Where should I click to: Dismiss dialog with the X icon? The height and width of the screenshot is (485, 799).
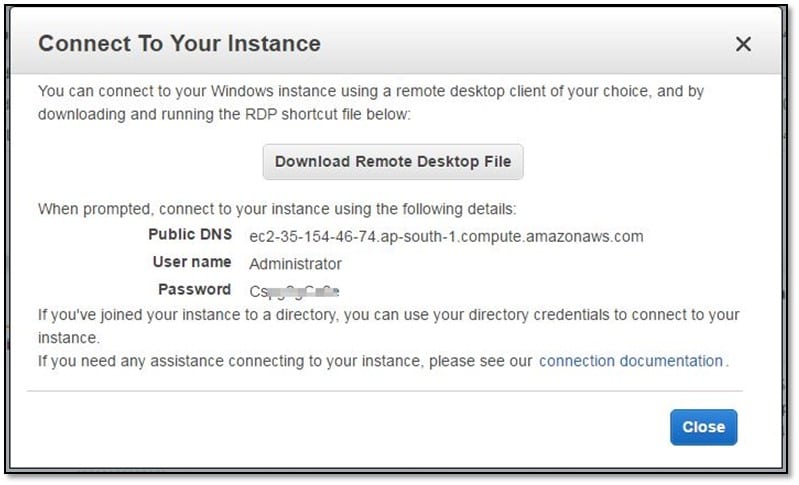pyautogui.click(x=743, y=44)
